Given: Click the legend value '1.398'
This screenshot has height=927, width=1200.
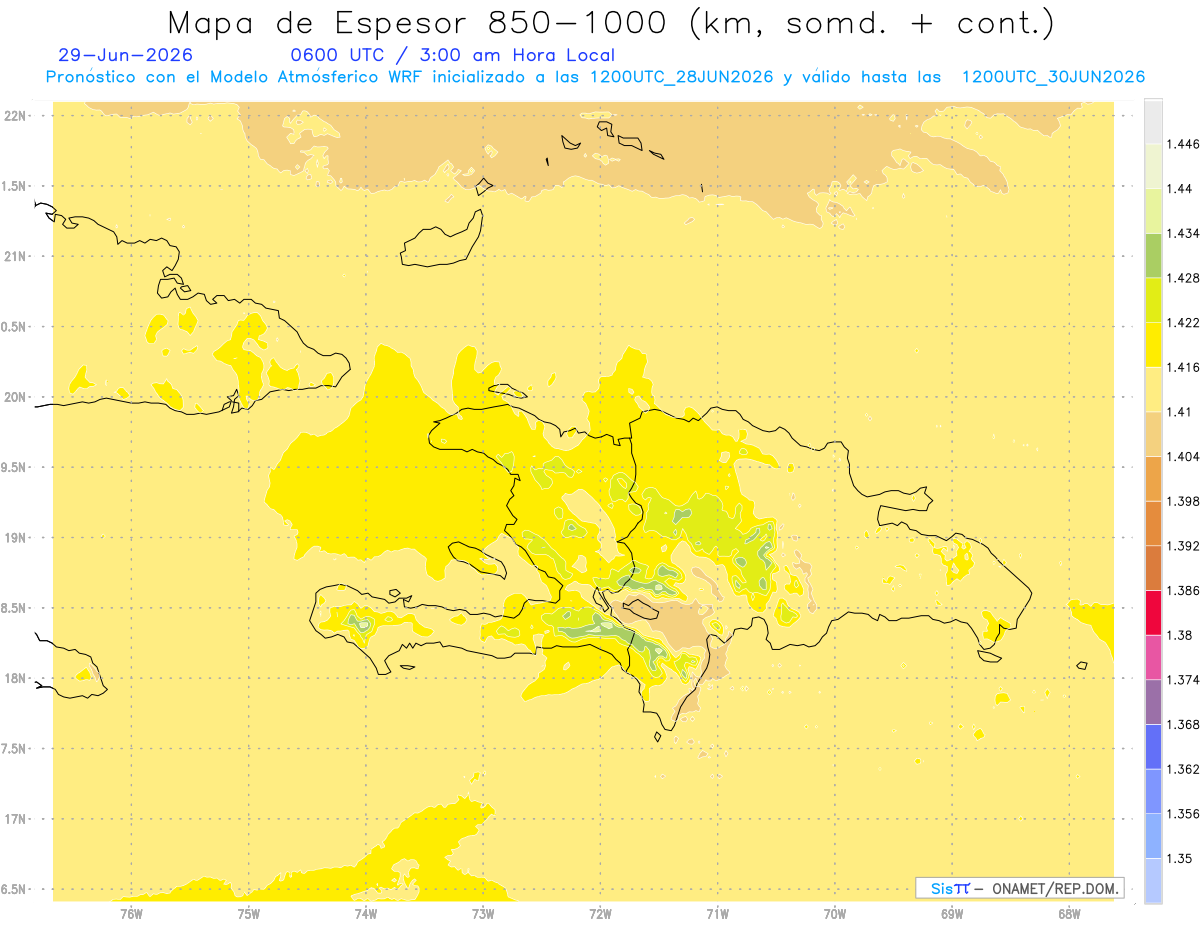Looking at the screenshot, I should [x=1183, y=501].
